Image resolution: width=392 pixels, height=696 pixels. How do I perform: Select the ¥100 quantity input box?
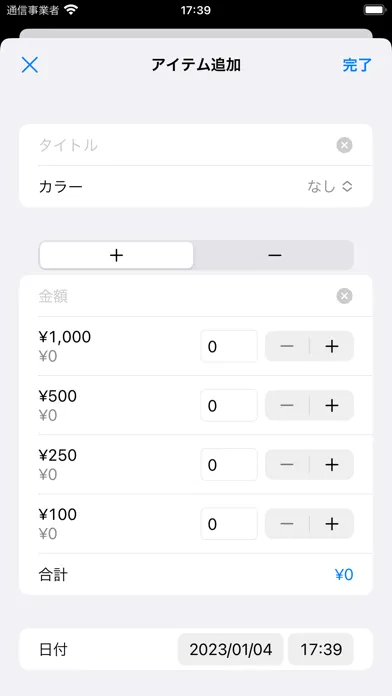pos(229,524)
